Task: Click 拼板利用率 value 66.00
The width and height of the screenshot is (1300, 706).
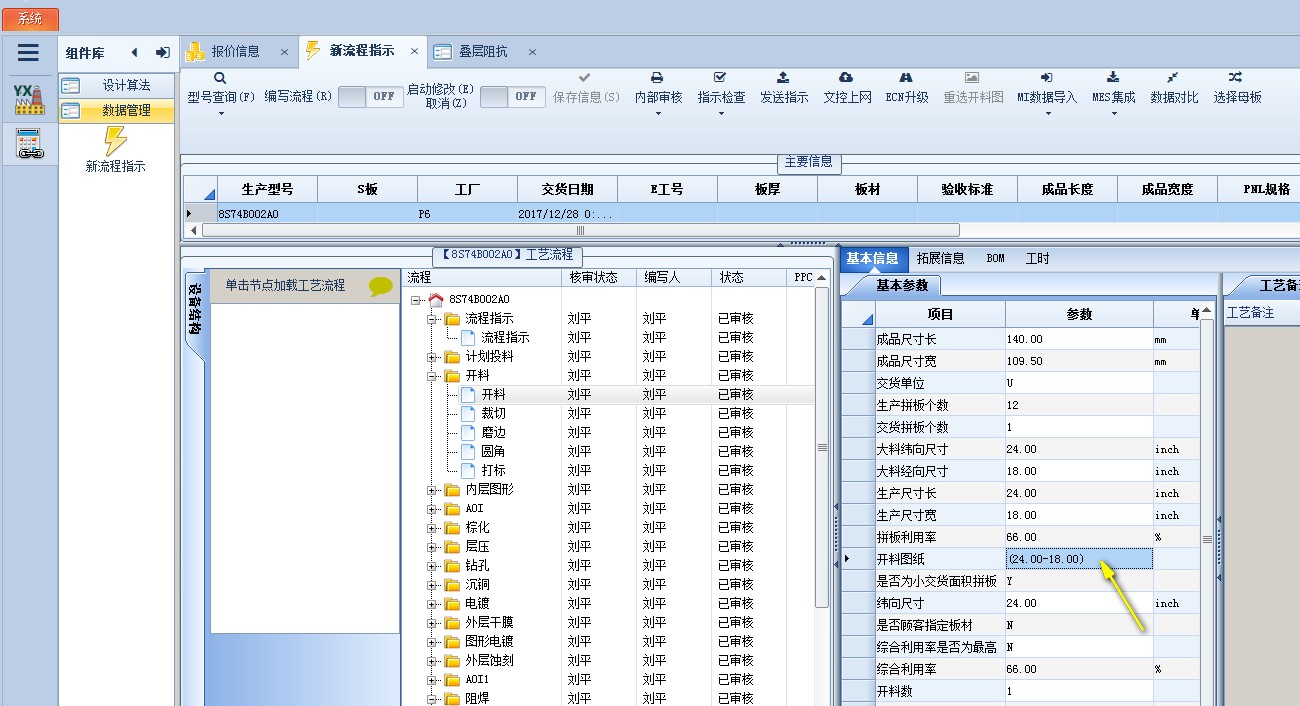Action: click(1079, 537)
